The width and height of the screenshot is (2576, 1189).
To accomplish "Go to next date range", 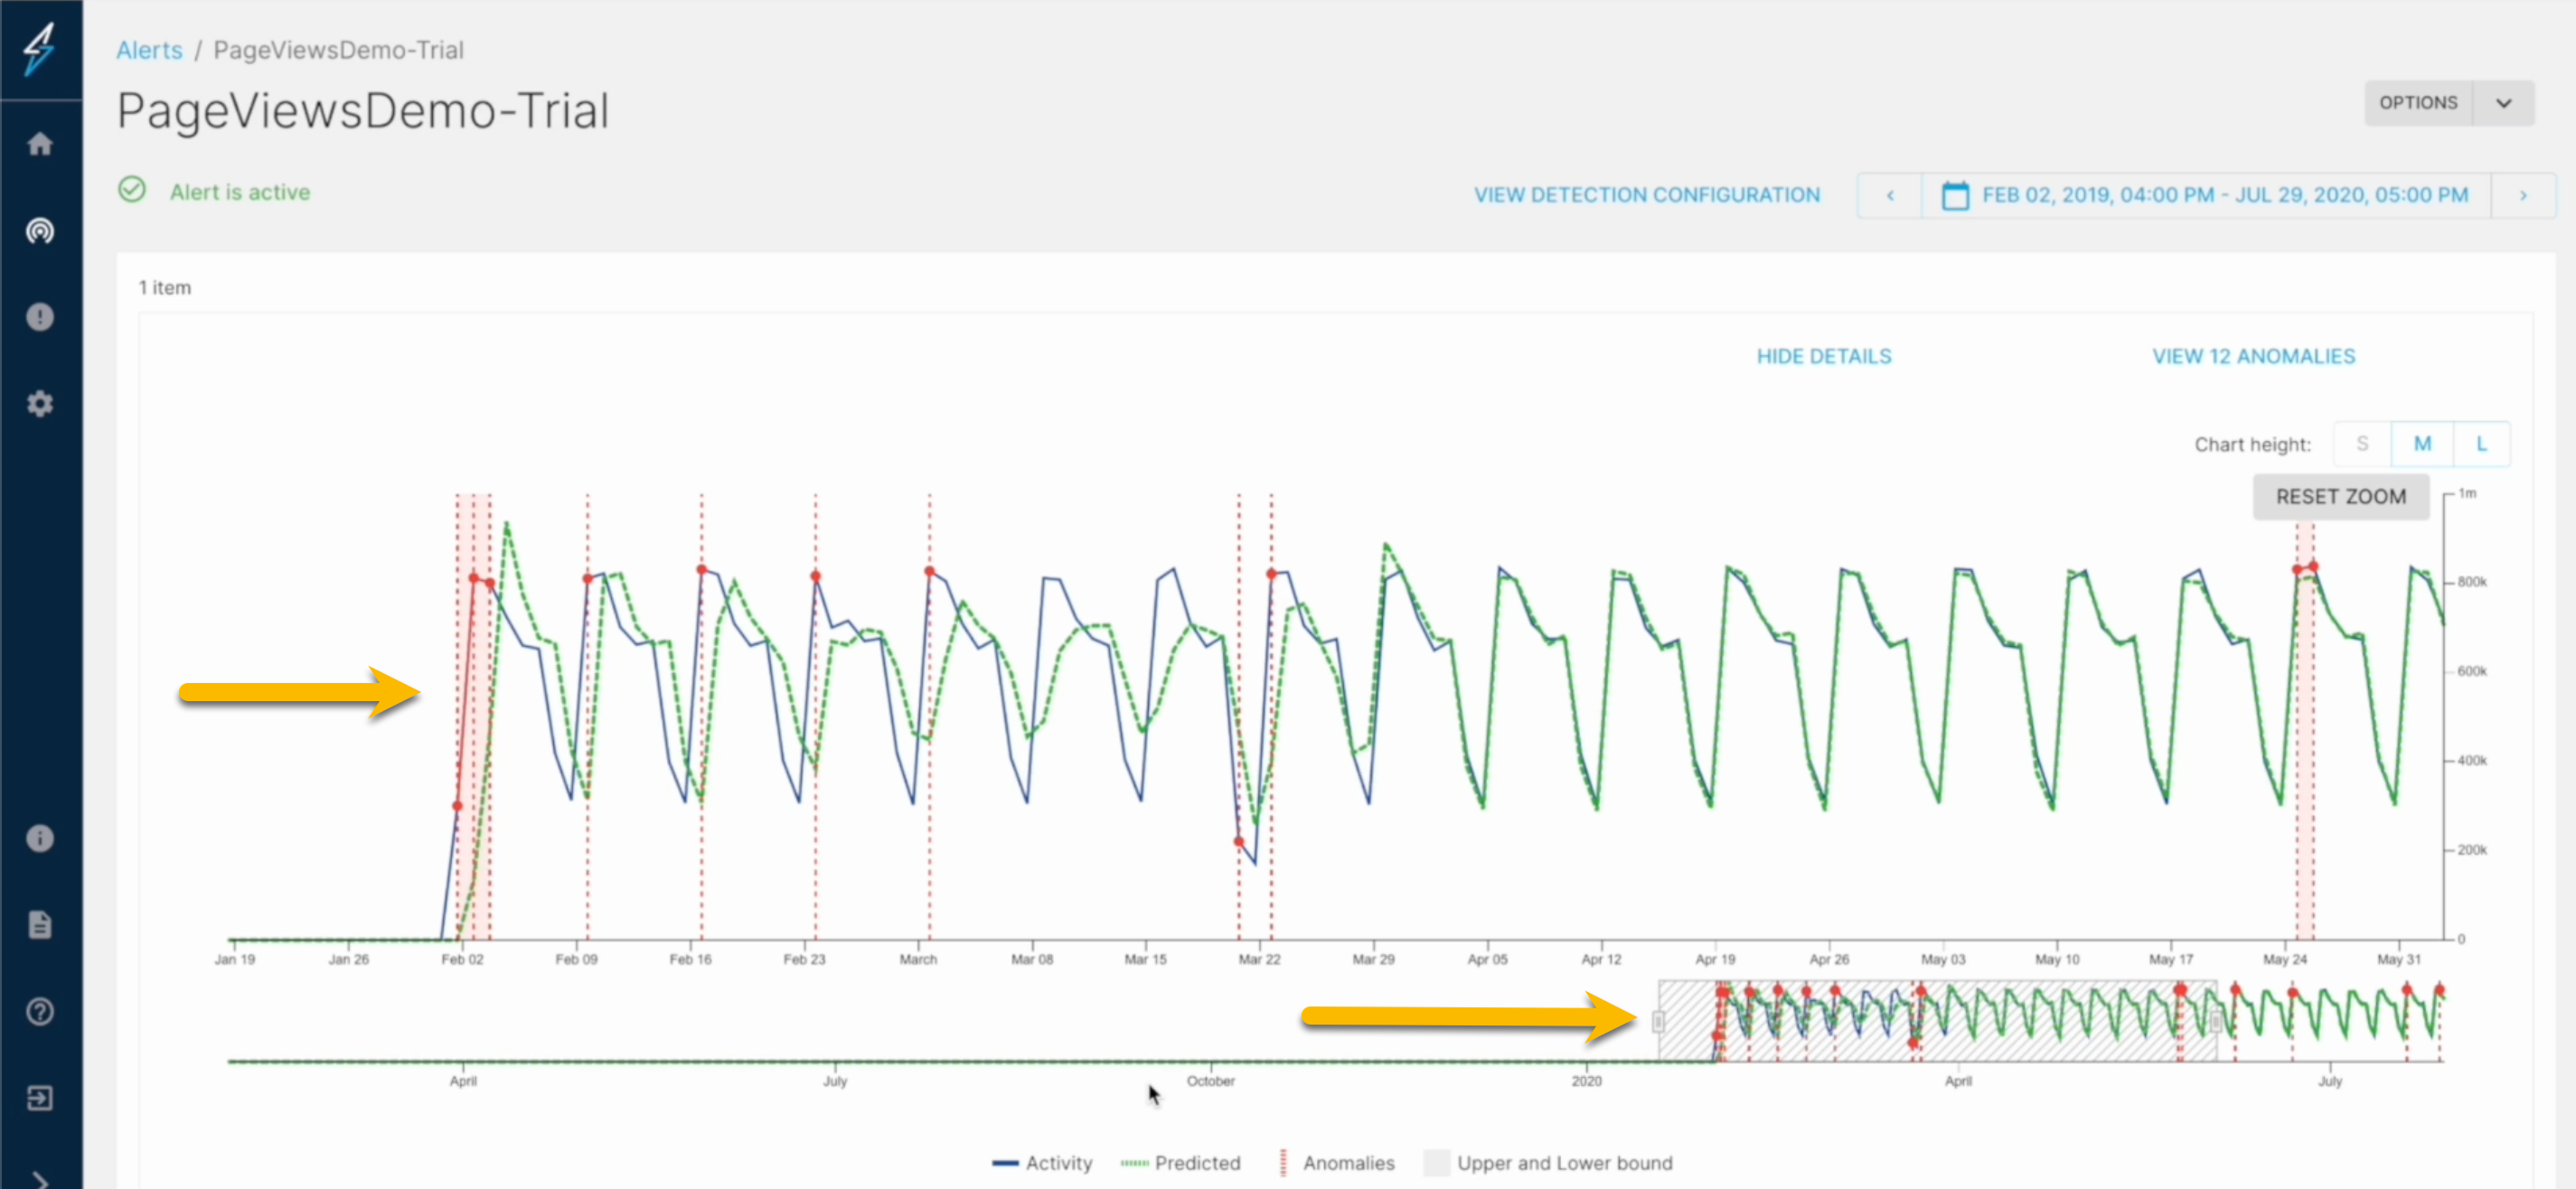I will tap(2522, 195).
